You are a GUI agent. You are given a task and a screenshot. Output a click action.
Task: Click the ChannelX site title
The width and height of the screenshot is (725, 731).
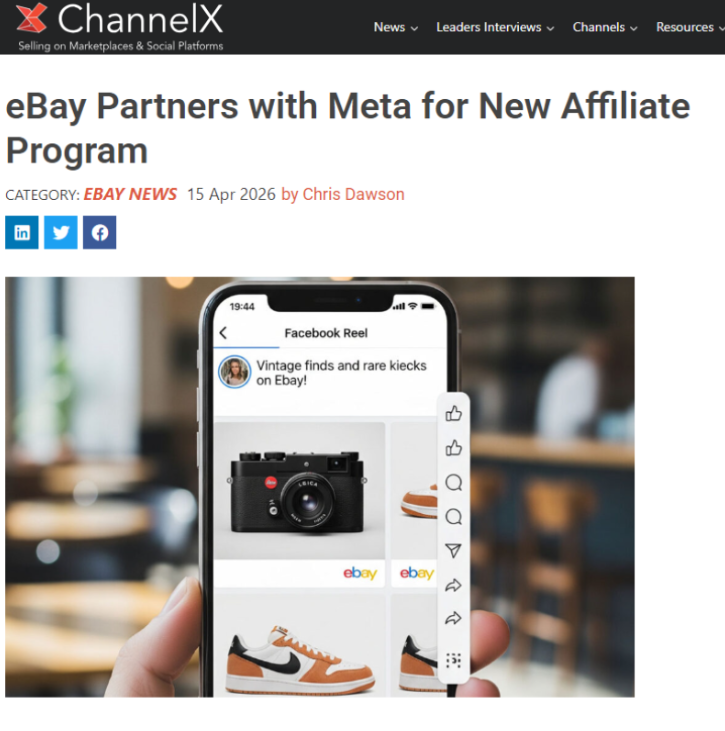[140, 19]
